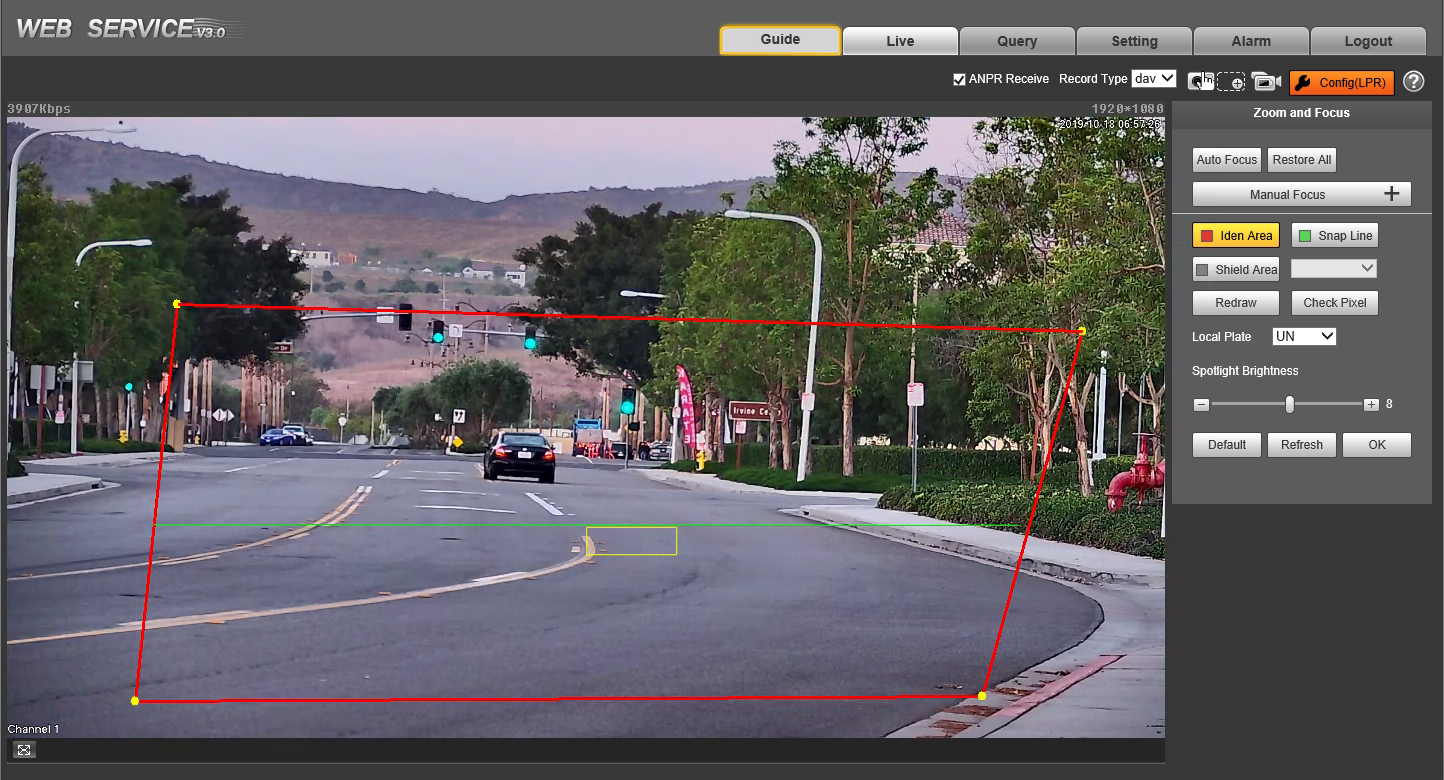Open the Query tab

coord(1017,41)
